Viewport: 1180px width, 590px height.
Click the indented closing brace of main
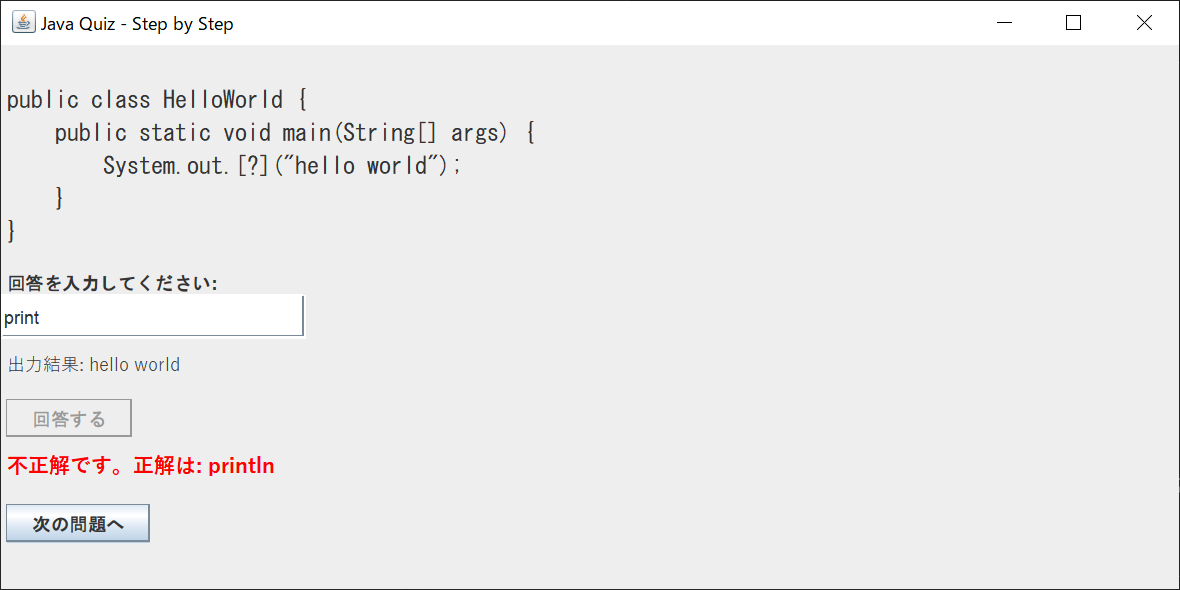pyautogui.click(x=60, y=198)
